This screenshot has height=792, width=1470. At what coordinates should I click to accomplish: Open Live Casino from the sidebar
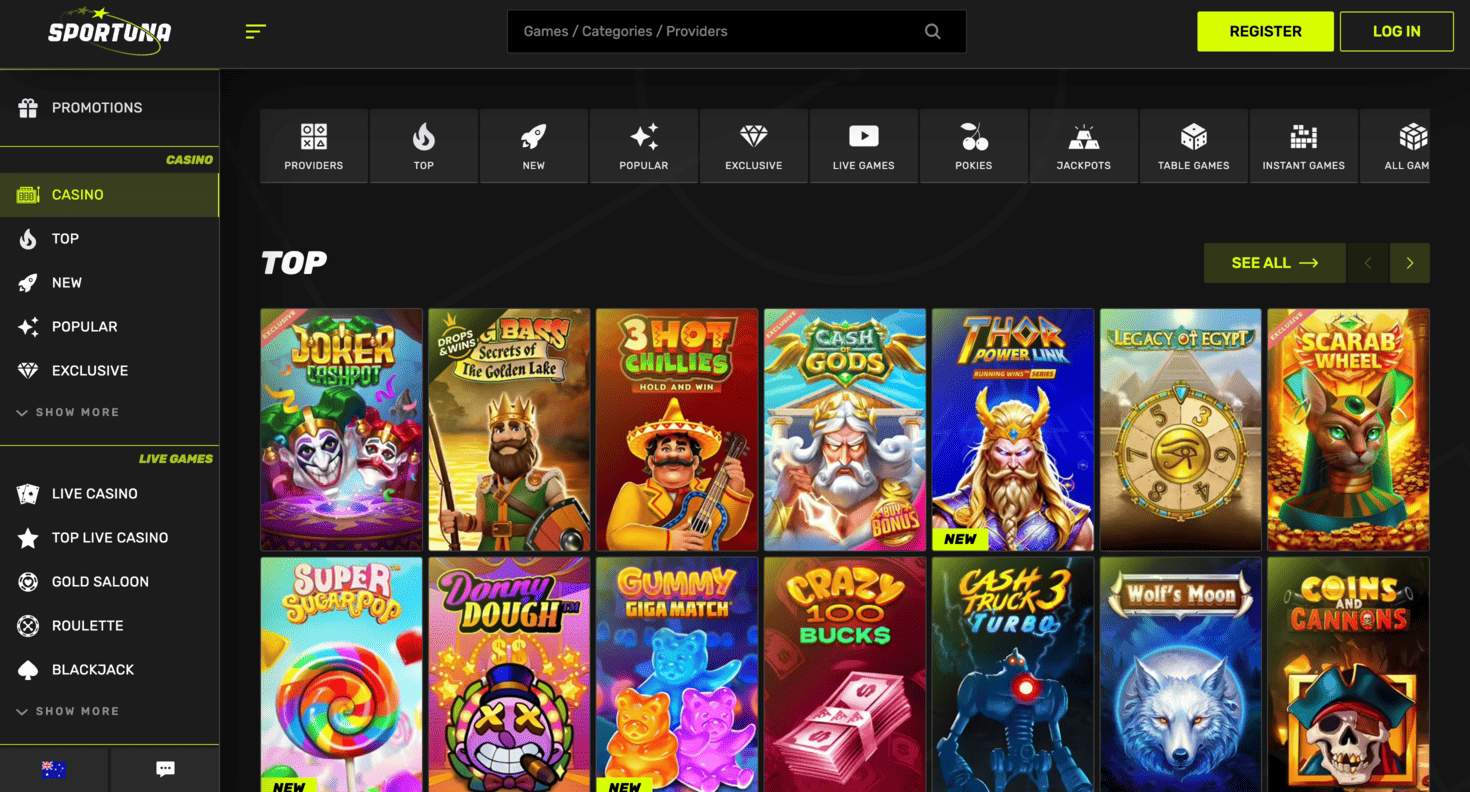coord(110,494)
